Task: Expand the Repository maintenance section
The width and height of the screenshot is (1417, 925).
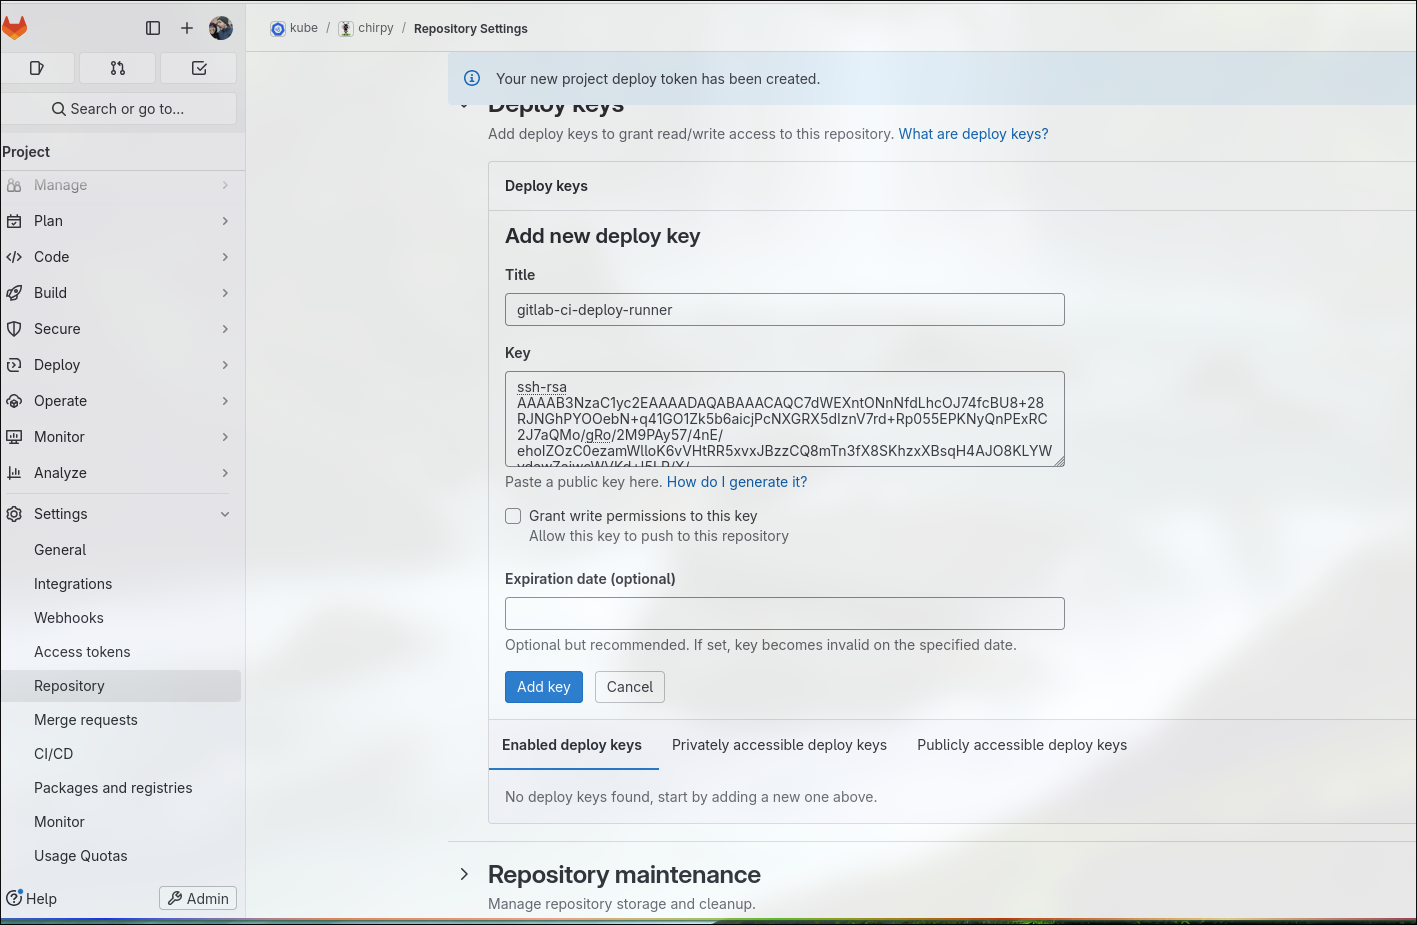Action: [464, 874]
